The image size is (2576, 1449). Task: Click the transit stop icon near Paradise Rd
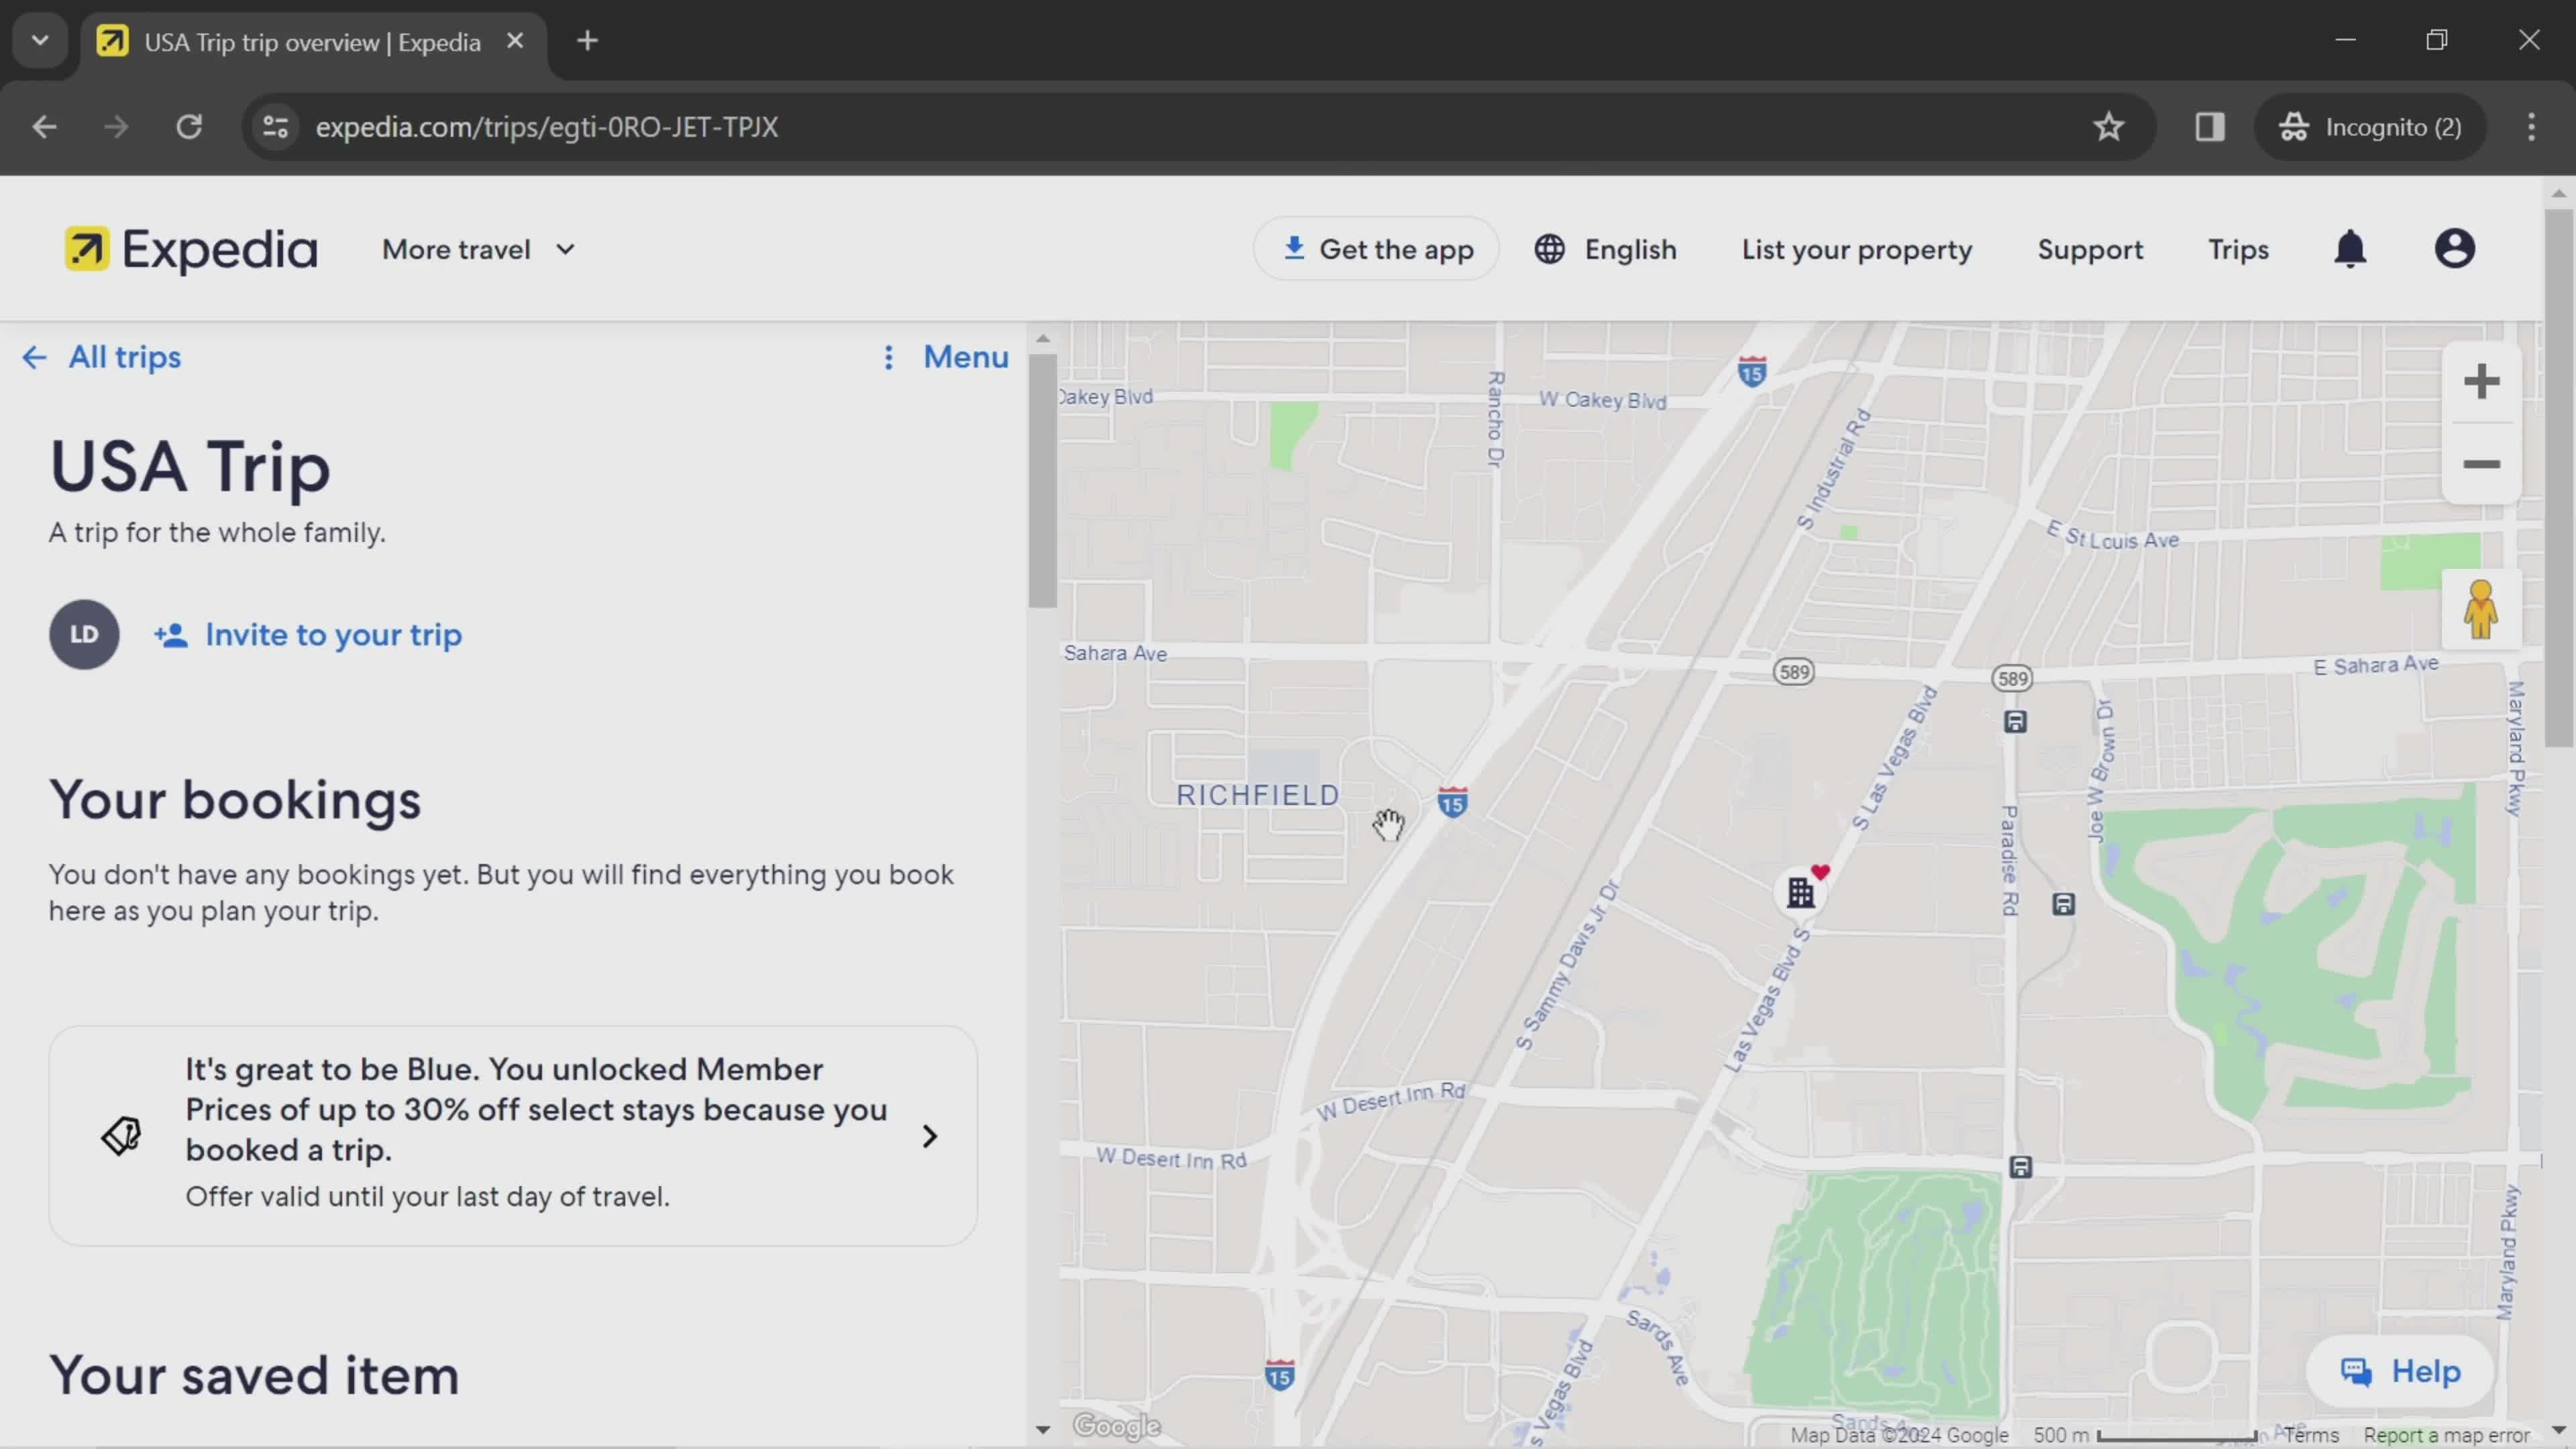point(2063,905)
